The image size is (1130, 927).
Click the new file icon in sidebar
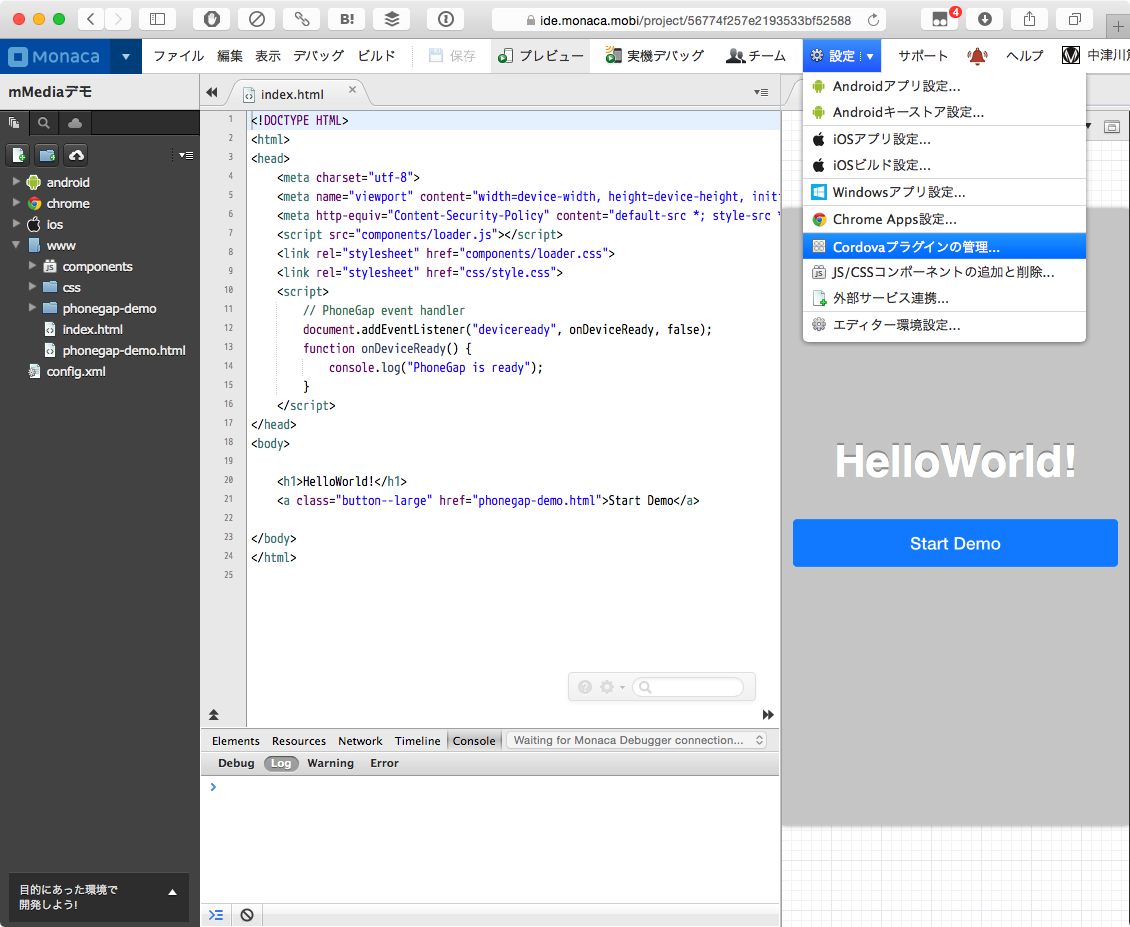tap(18, 155)
